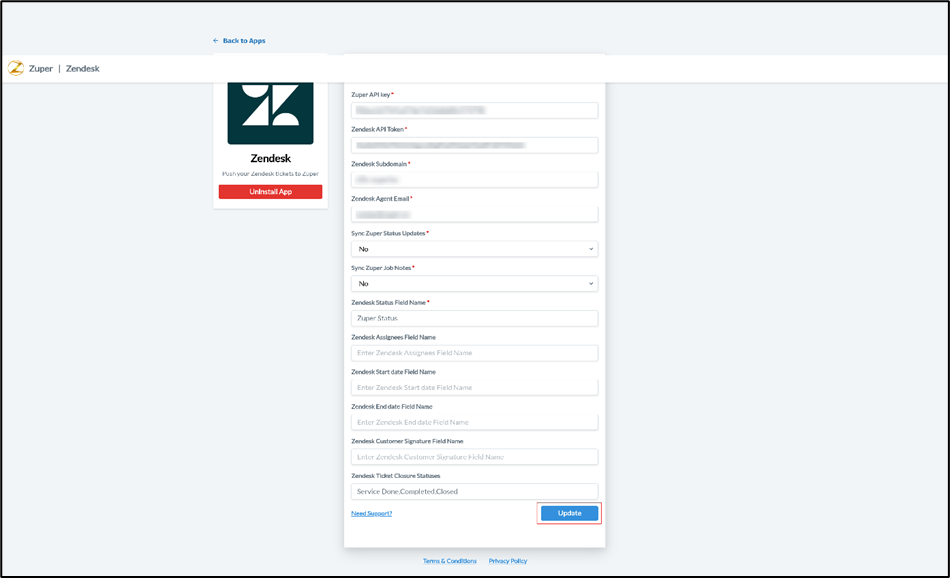Click the Zuper name in header bar
This screenshot has width=950, height=578.
click(x=41, y=68)
